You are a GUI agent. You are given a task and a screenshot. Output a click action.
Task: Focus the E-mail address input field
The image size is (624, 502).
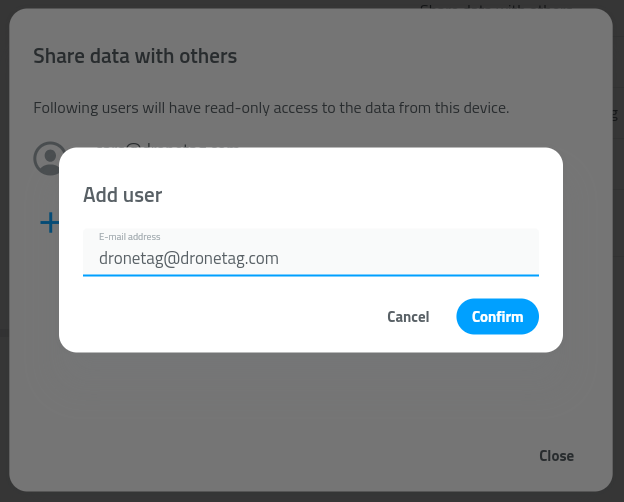(310, 258)
